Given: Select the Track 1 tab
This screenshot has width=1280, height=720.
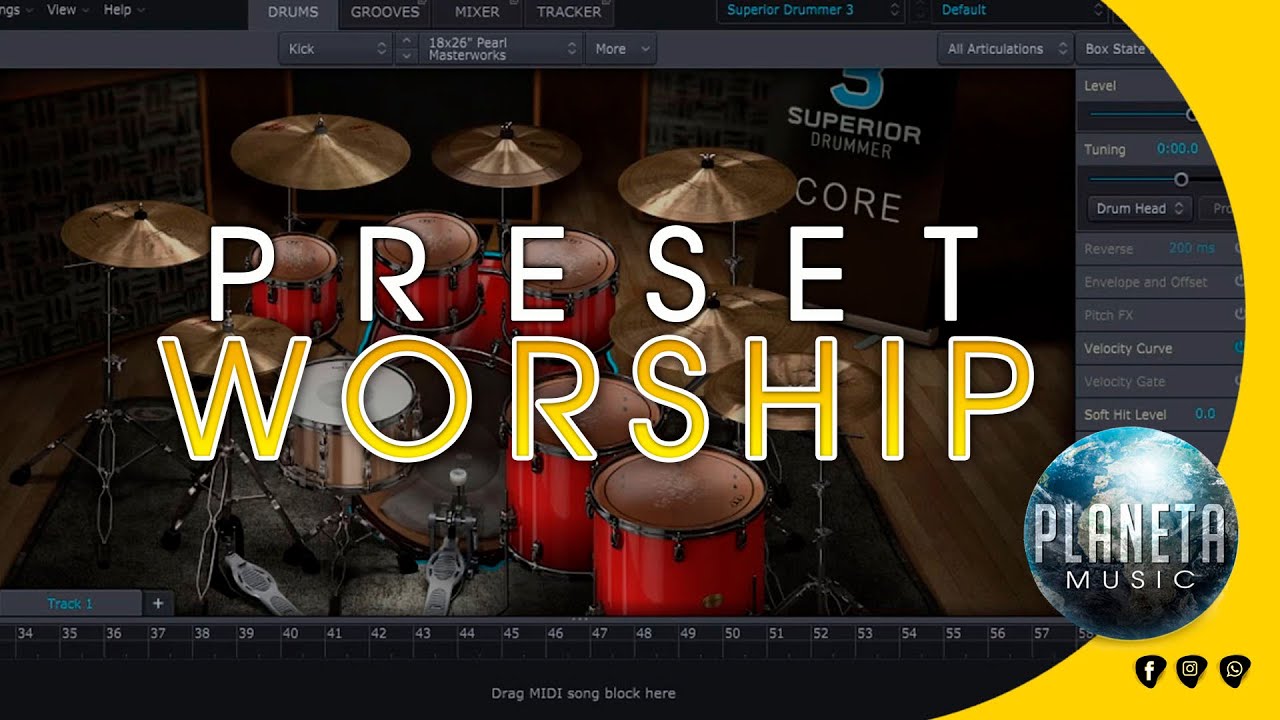Looking at the screenshot, I should click(70, 603).
